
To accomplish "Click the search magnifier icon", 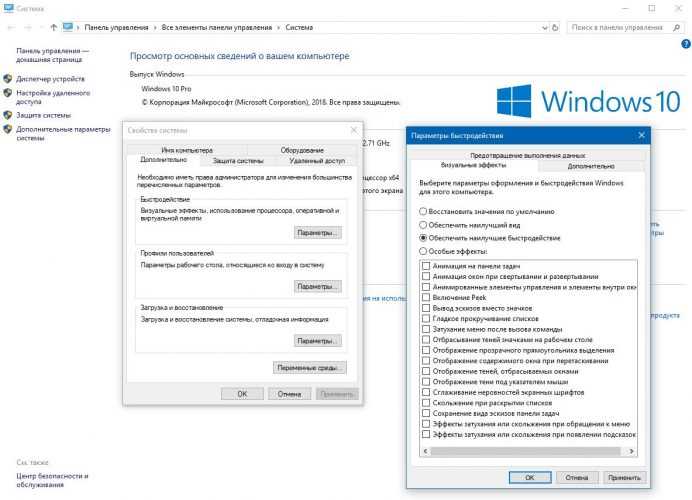I will 676,27.
